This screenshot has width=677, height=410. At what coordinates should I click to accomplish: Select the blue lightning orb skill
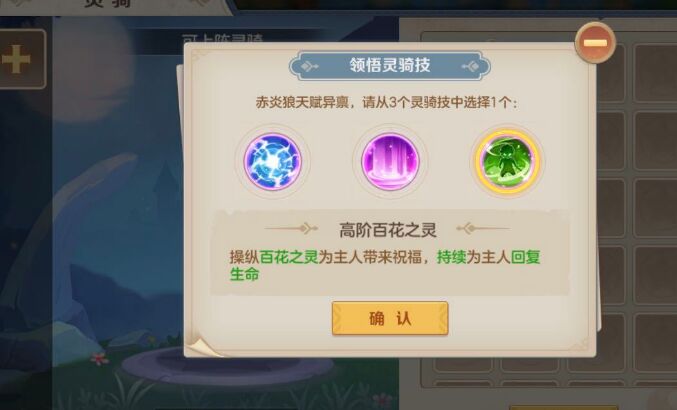(x=272, y=161)
